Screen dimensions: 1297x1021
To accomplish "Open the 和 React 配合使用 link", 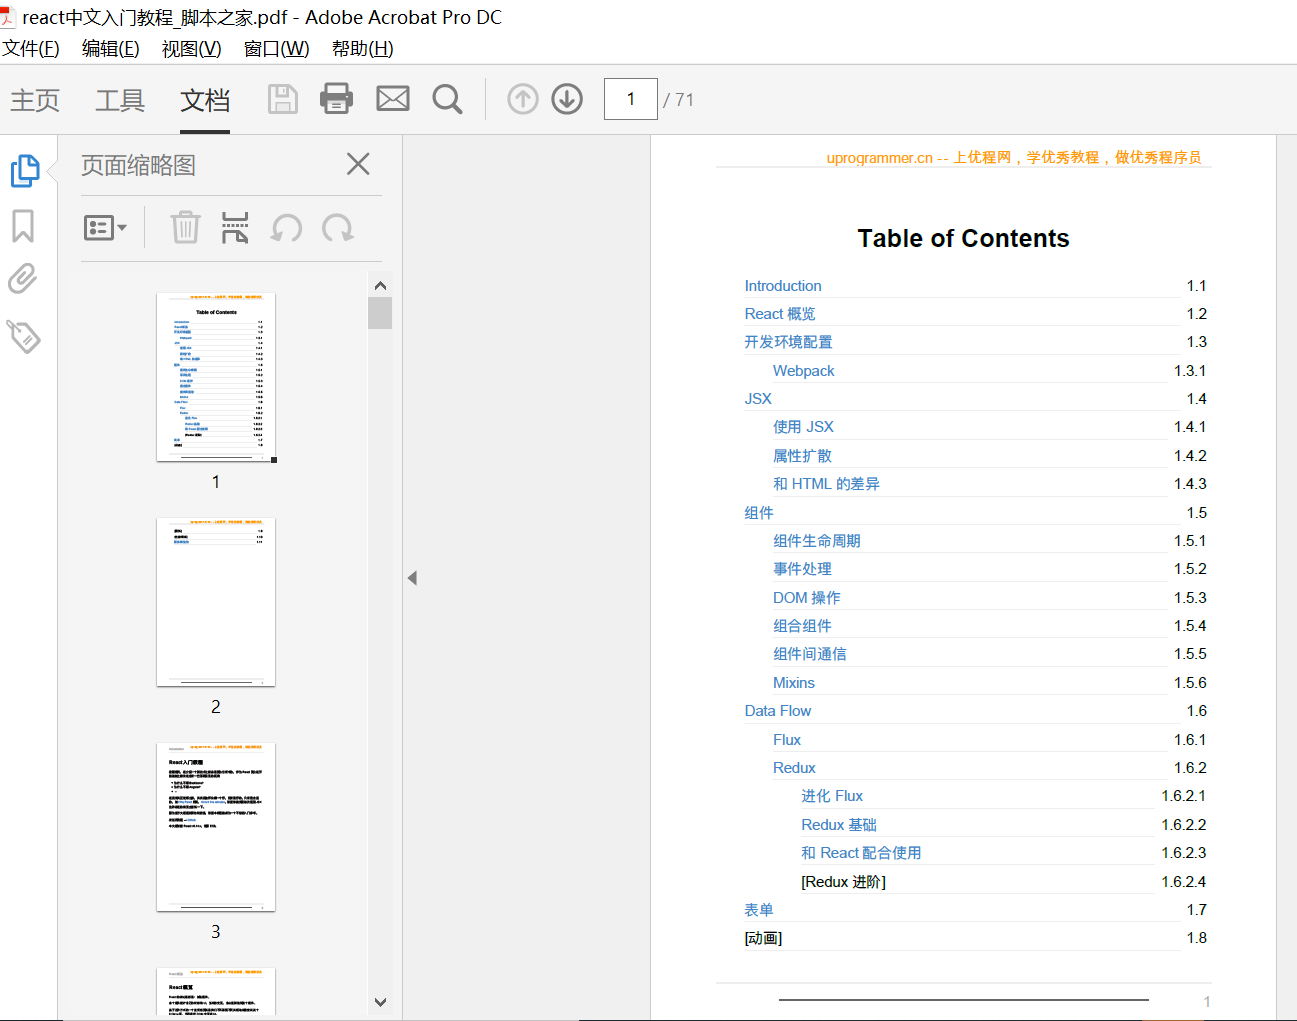I will pos(861,853).
